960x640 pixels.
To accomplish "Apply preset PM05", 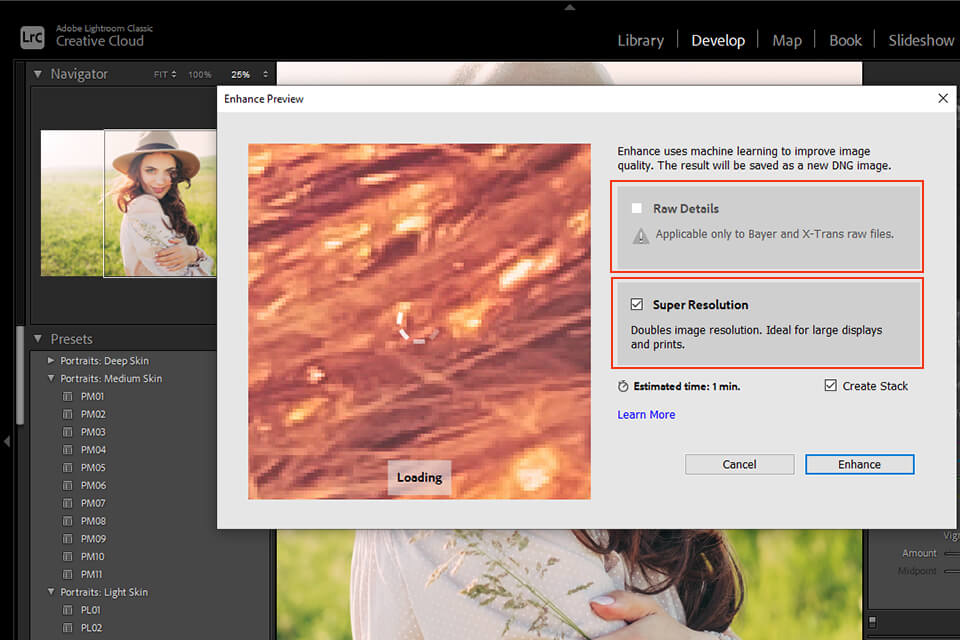I will (x=93, y=467).
